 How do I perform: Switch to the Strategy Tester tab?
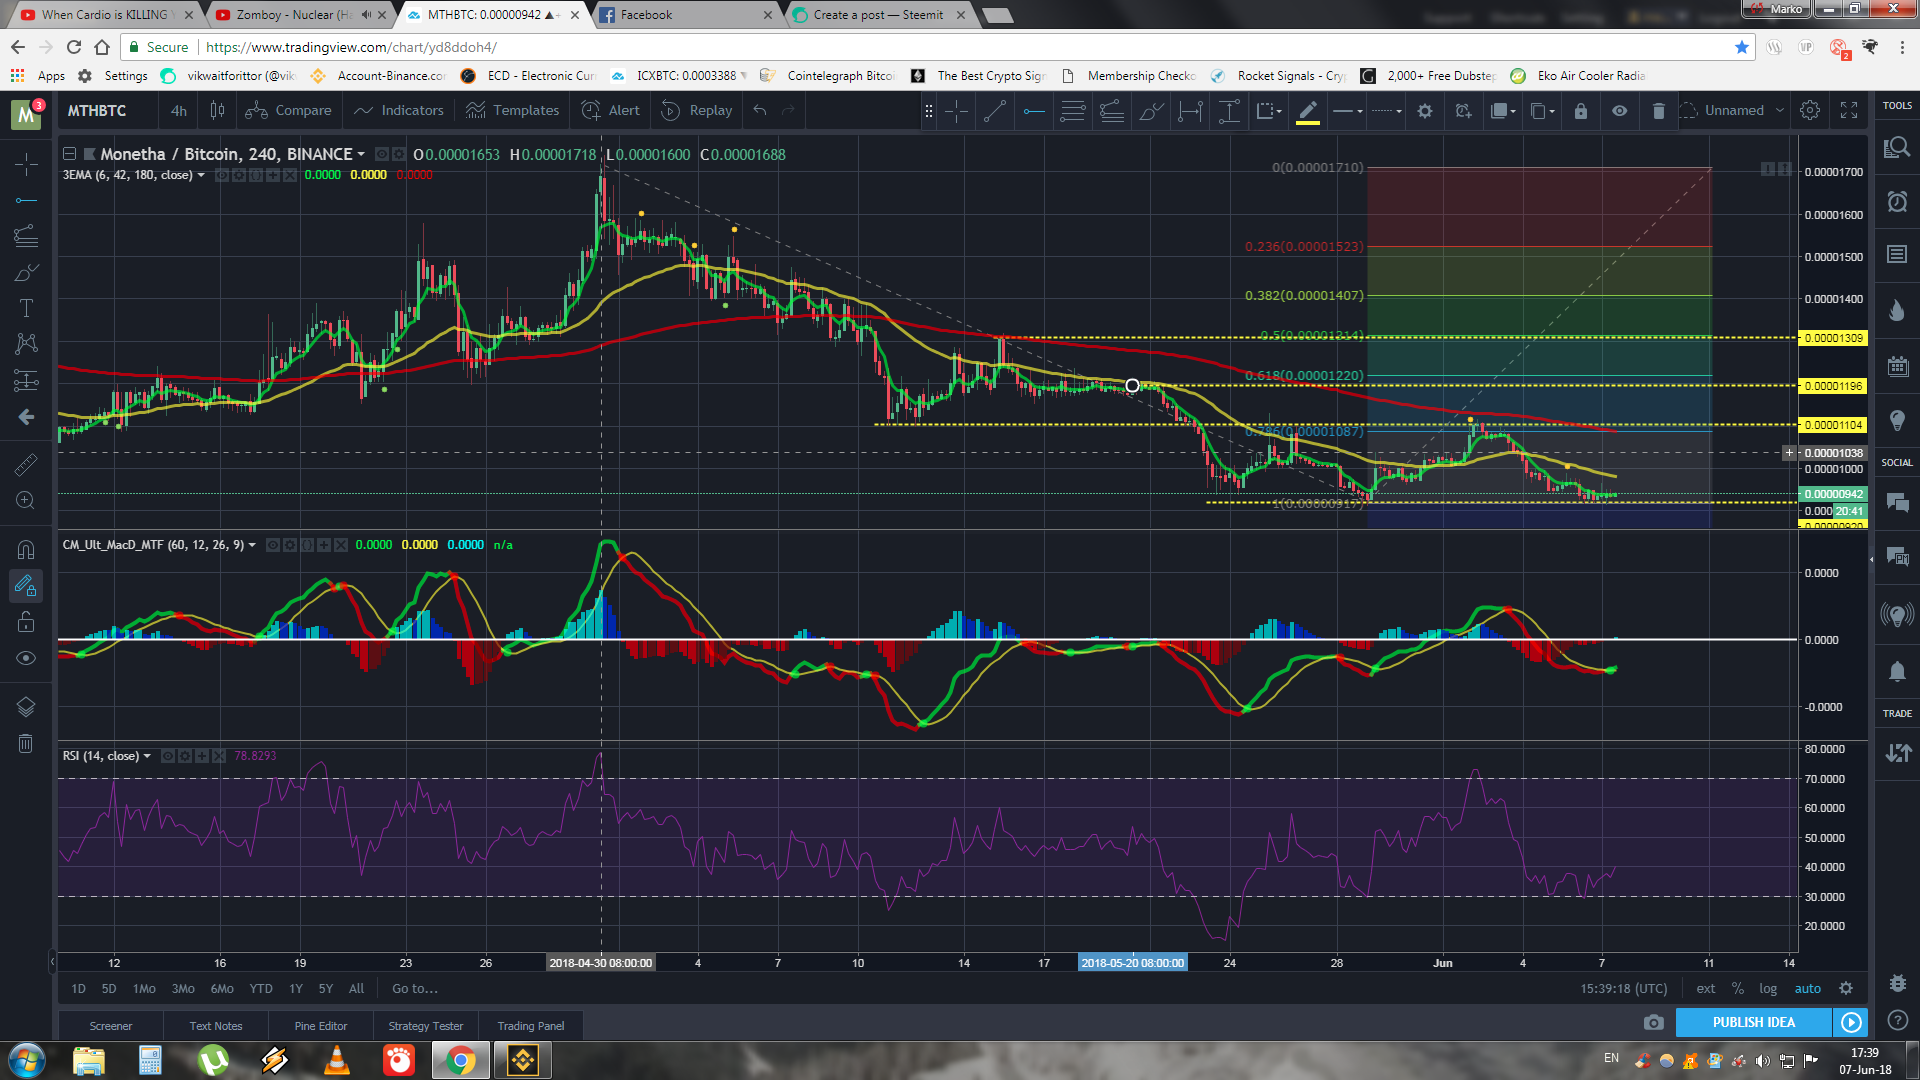425,1026
